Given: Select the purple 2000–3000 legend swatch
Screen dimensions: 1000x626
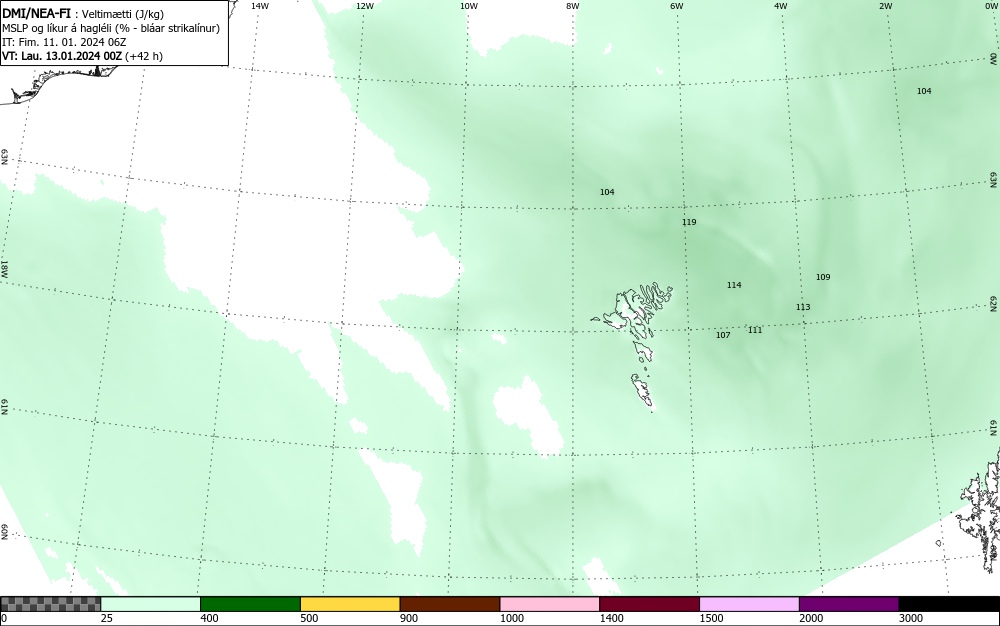Looking at the screenshot, I should (x=849, y=604).
